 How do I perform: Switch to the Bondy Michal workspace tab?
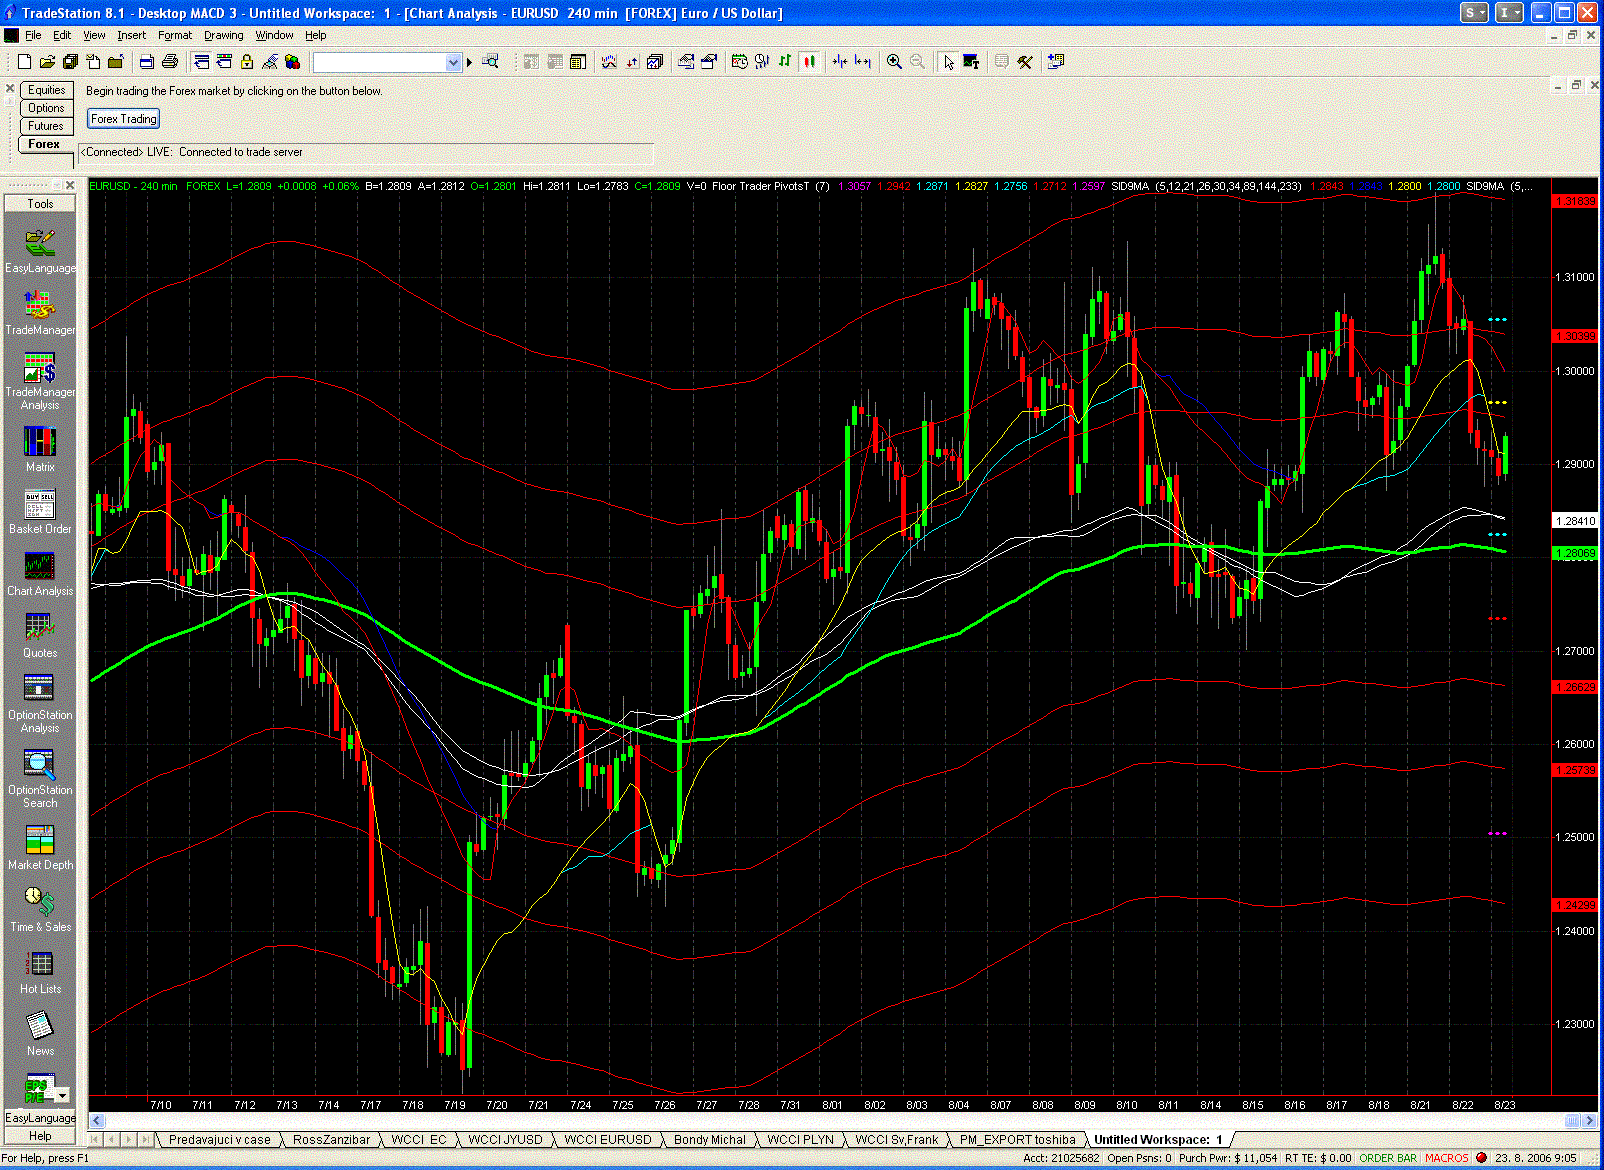coord(709,1139)
